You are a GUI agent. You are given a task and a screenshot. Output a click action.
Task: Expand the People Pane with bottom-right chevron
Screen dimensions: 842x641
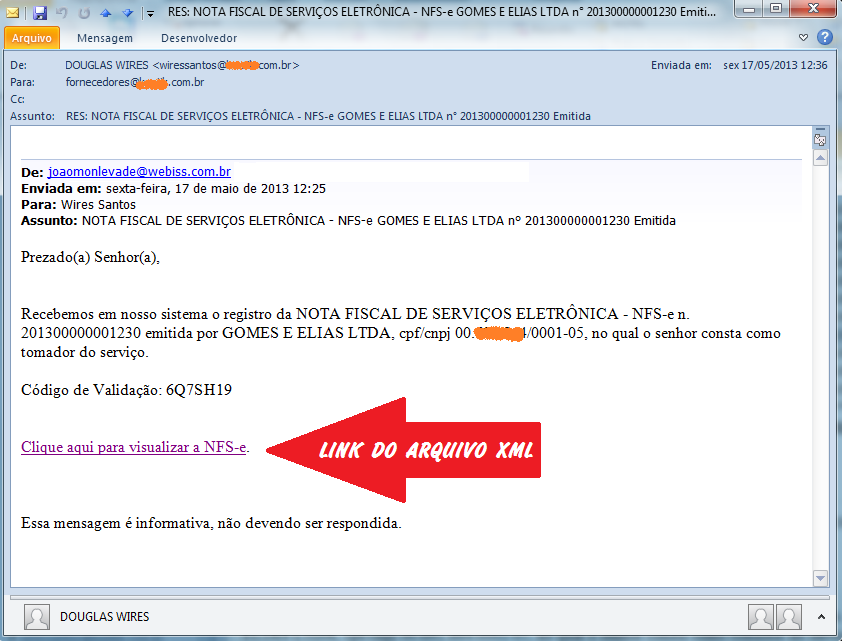821,617
